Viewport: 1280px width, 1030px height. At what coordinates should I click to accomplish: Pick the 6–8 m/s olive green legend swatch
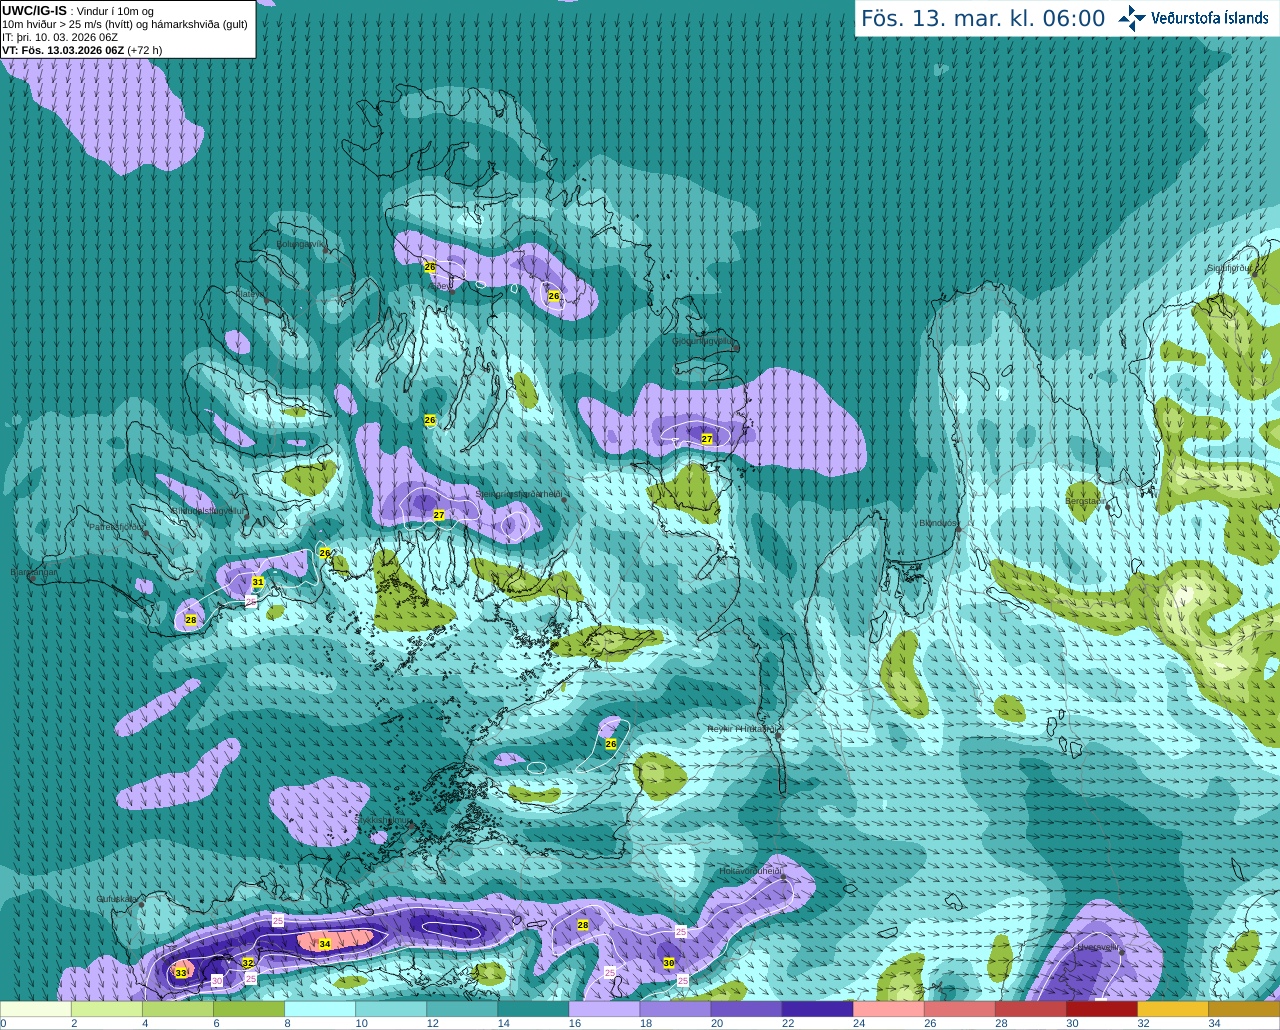pyautogui.click(x=250, y=1009)
